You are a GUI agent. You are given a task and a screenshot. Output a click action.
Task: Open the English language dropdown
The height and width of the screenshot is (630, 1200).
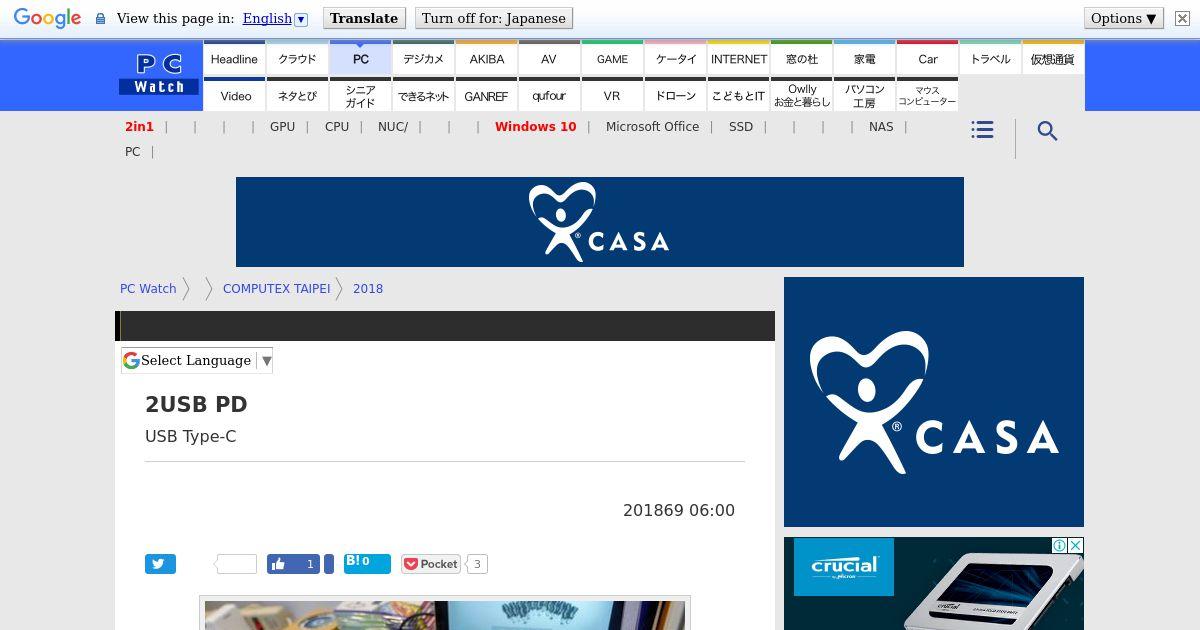[x=275, y=18]
